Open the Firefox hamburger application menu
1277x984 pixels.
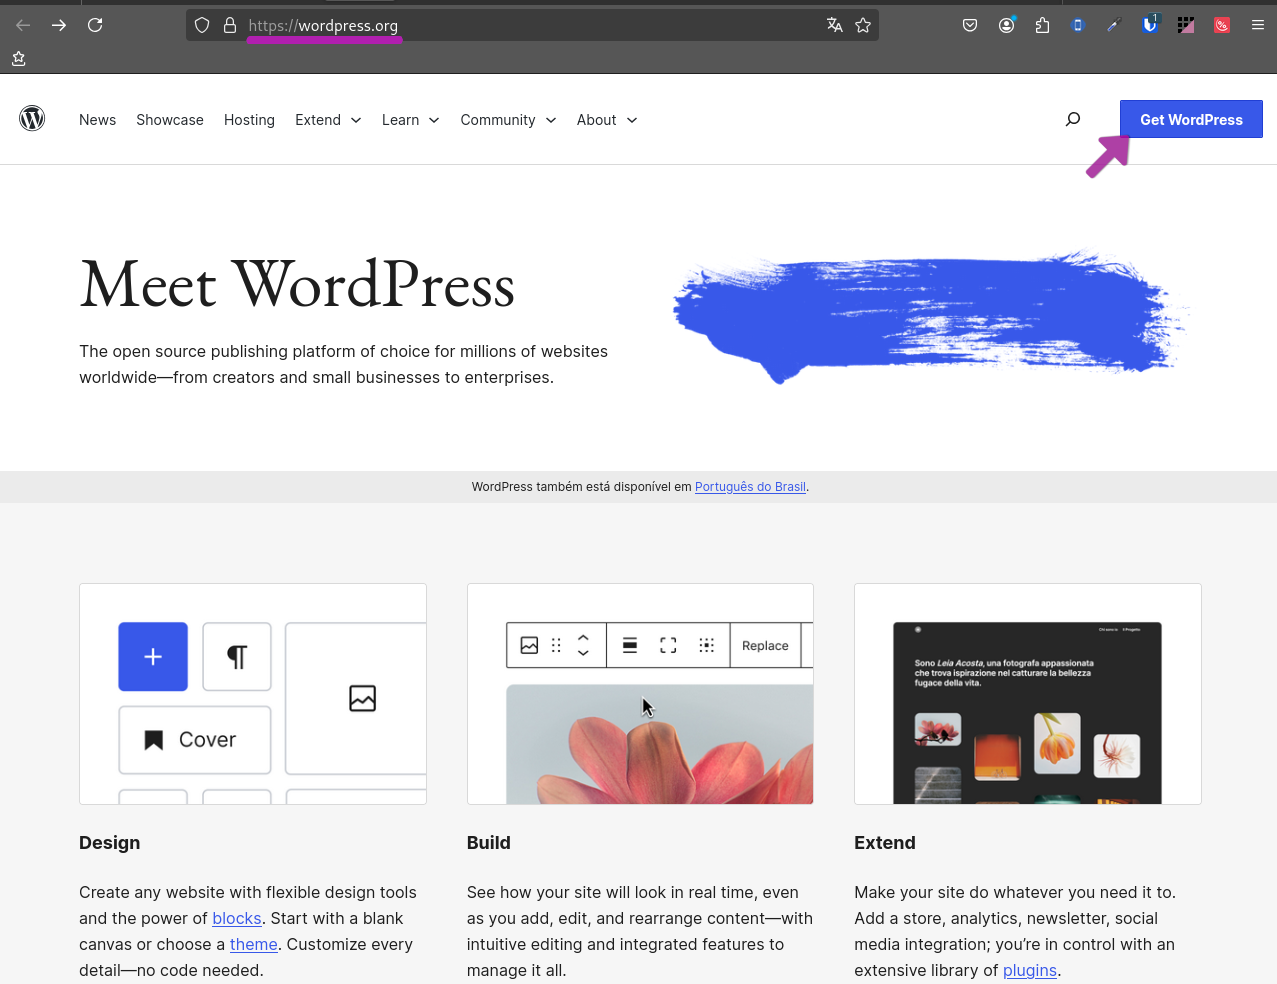(x=1258, y=25)
